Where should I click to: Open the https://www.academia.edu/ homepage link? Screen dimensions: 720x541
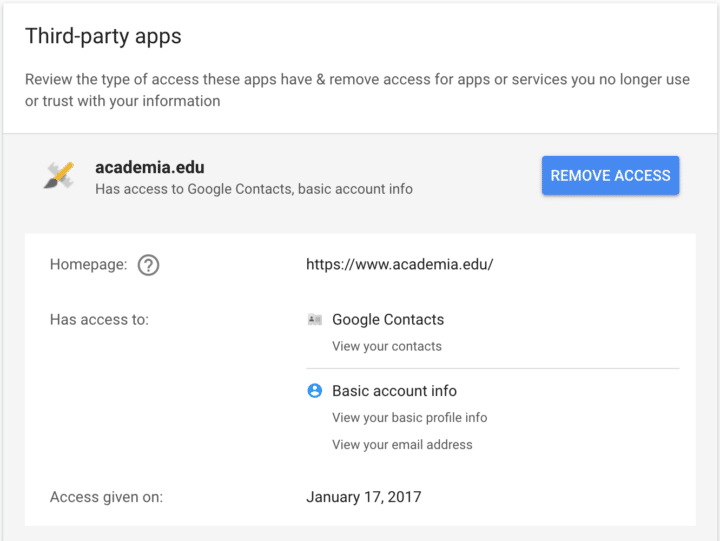pyautogui.click(x=399, y=264)
